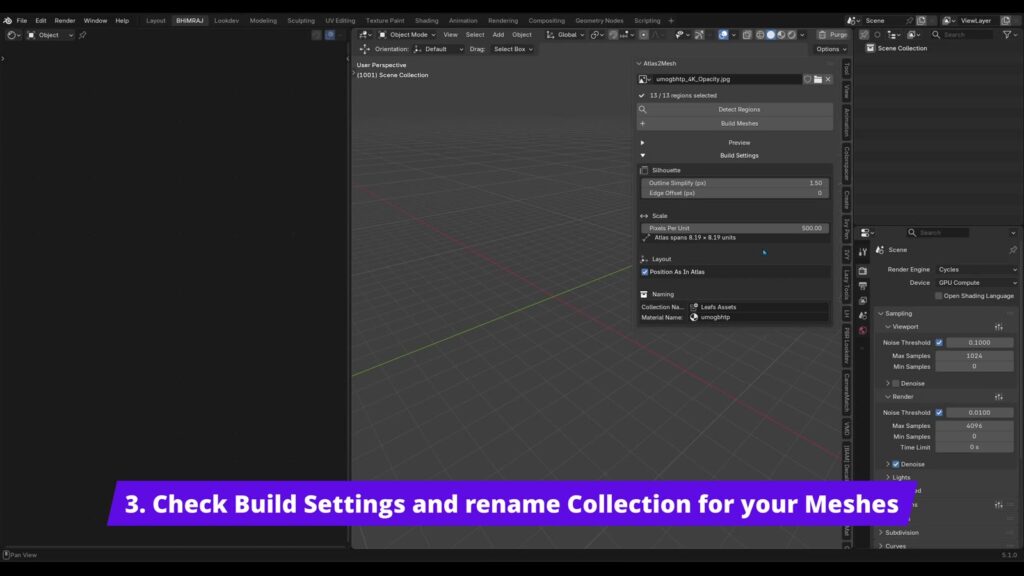Adjust the Outline Simplify (px) slider
Image resolution: width=1024 pixels, height=576 pixels.
tap(735, 183)
